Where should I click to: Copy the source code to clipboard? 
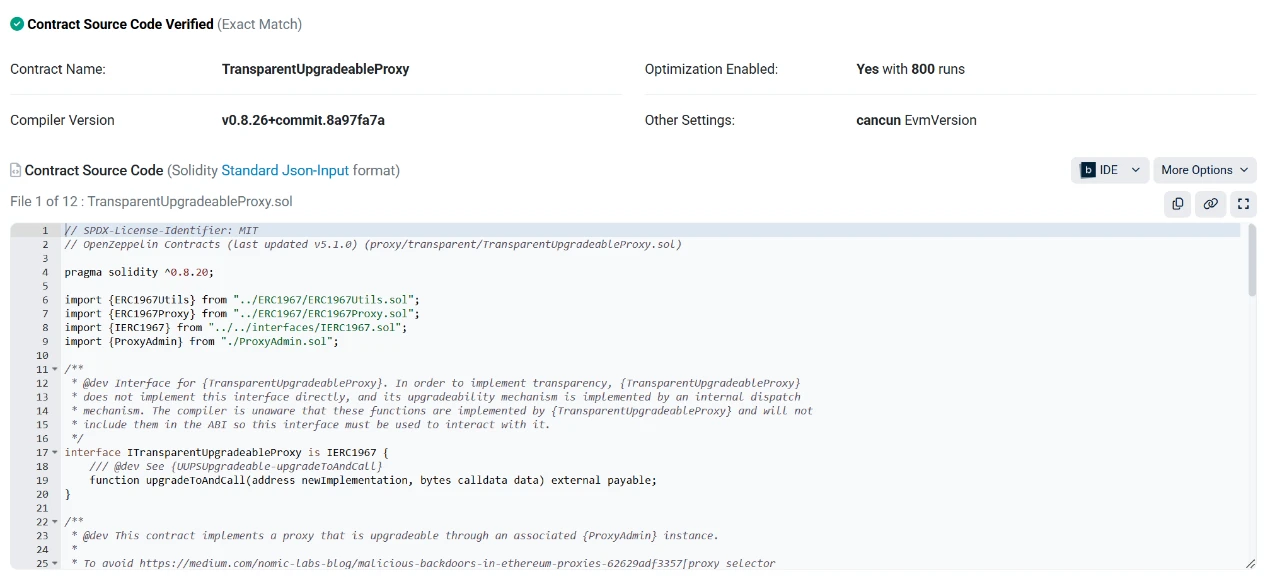click(x=1178, y=204)
